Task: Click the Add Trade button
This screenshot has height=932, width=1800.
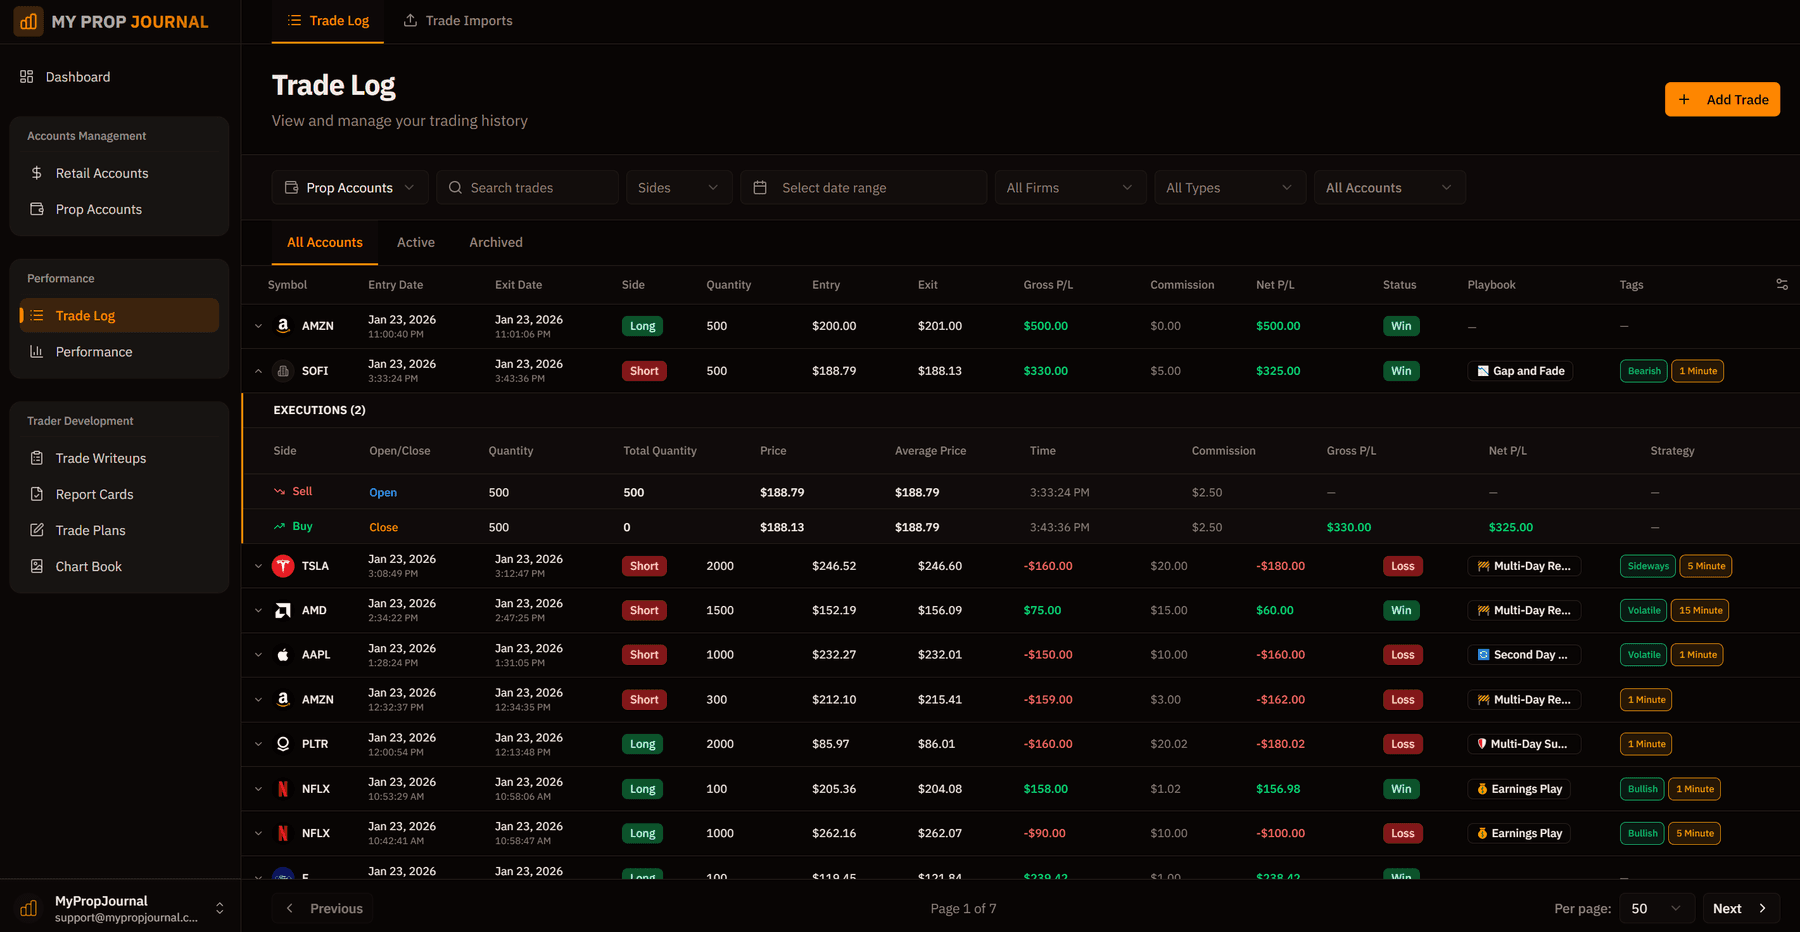Action: click(1722, 99)
